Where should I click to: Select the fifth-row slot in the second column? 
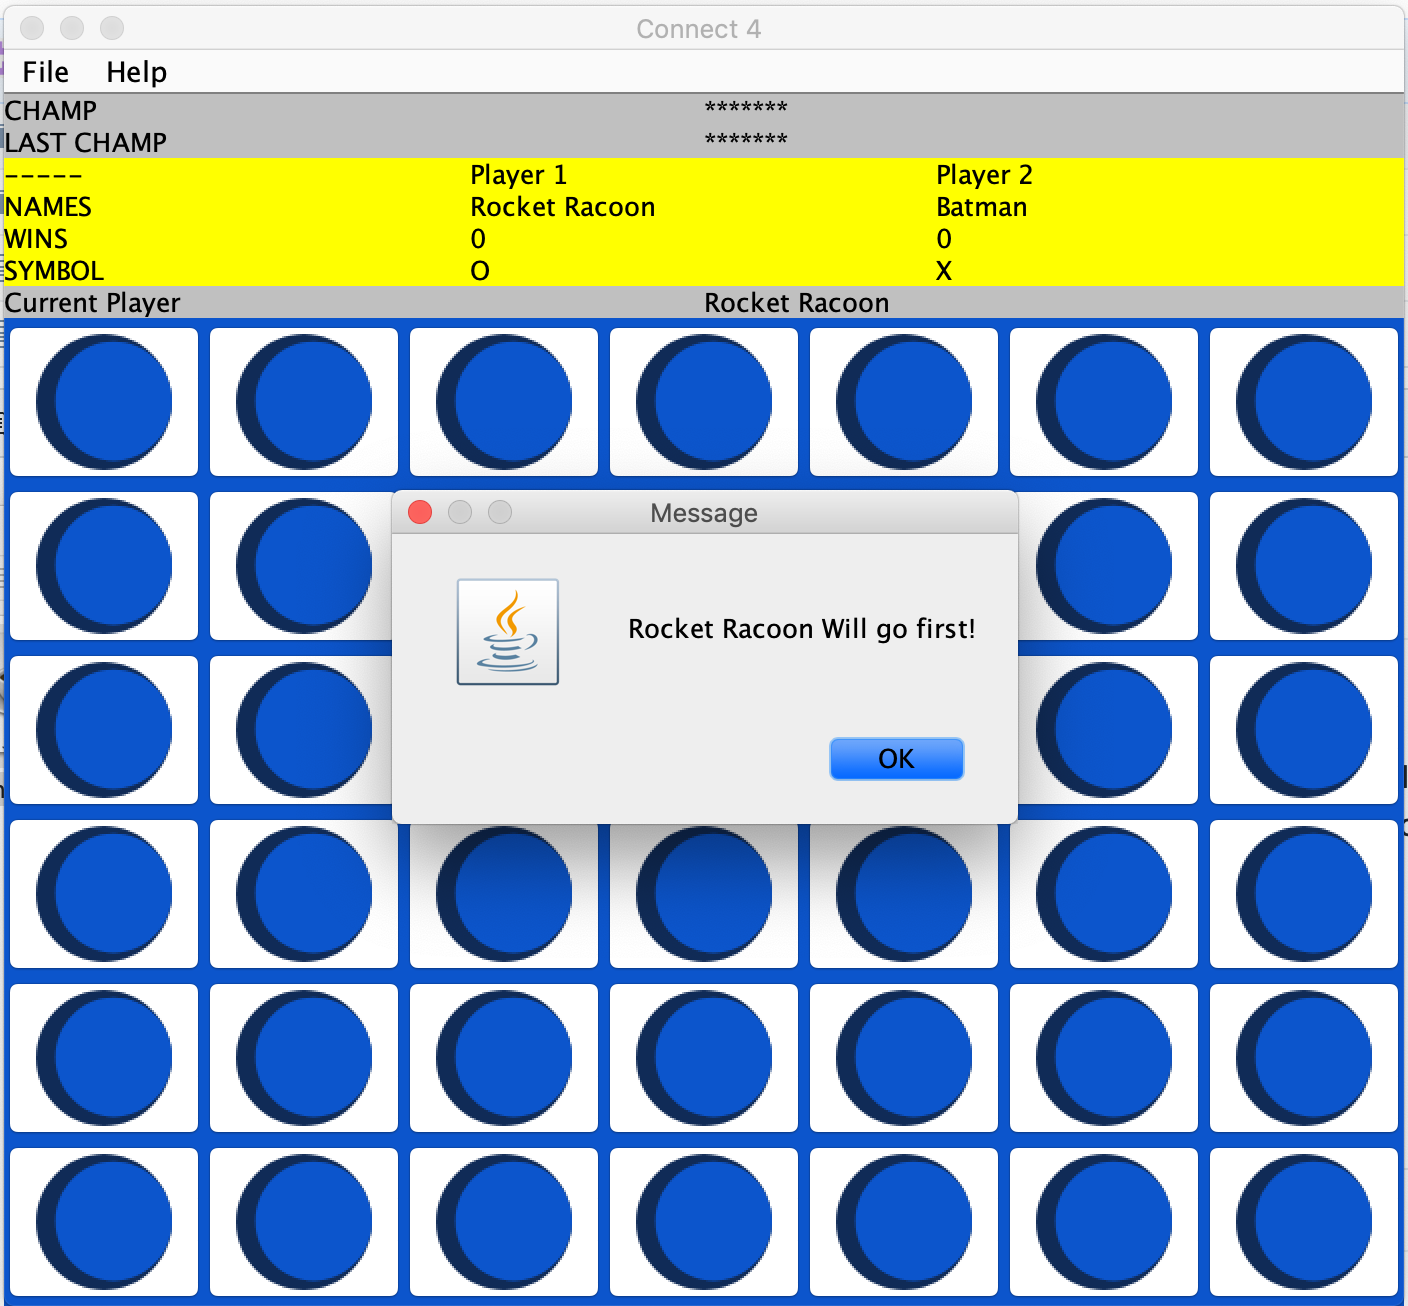[x=303, y=1057]
